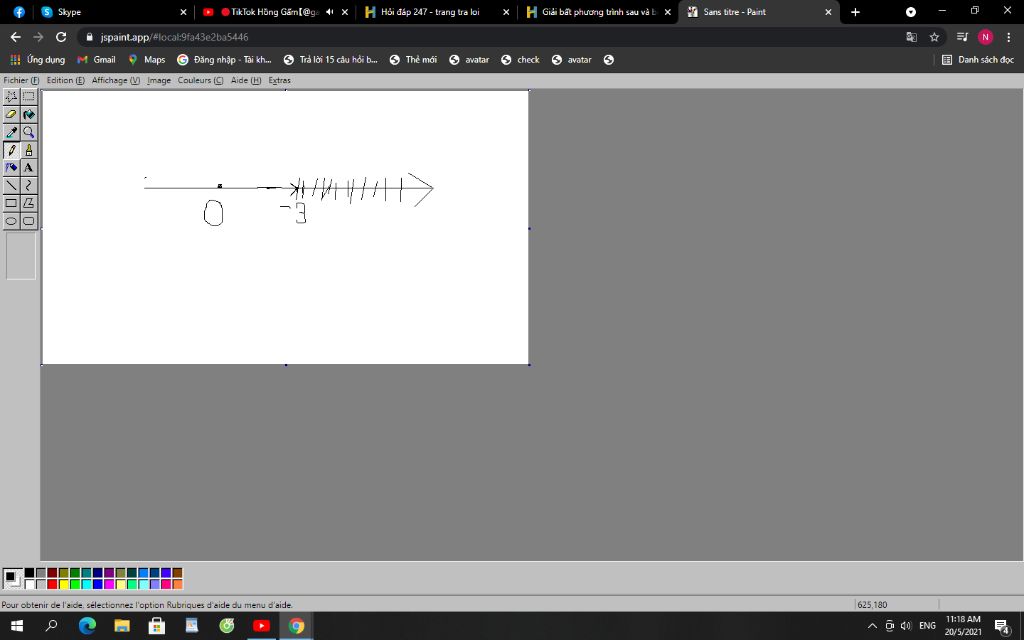Open the Windows Start menu
1024x640 pixels.
point(17,626)
